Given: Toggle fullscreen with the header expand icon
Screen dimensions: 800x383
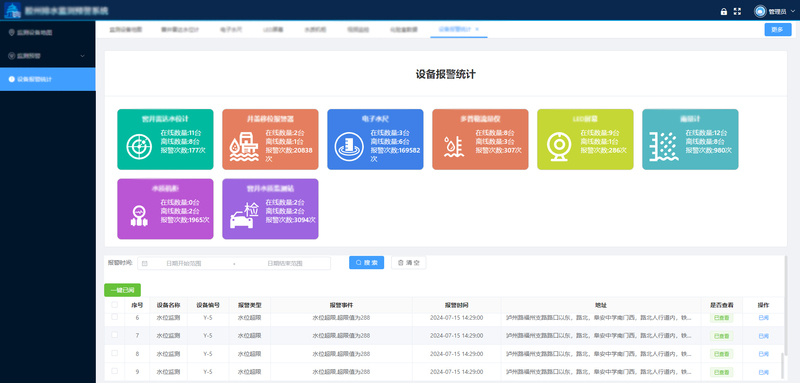Looking at the screenshot, I should (x=737, y=11).
